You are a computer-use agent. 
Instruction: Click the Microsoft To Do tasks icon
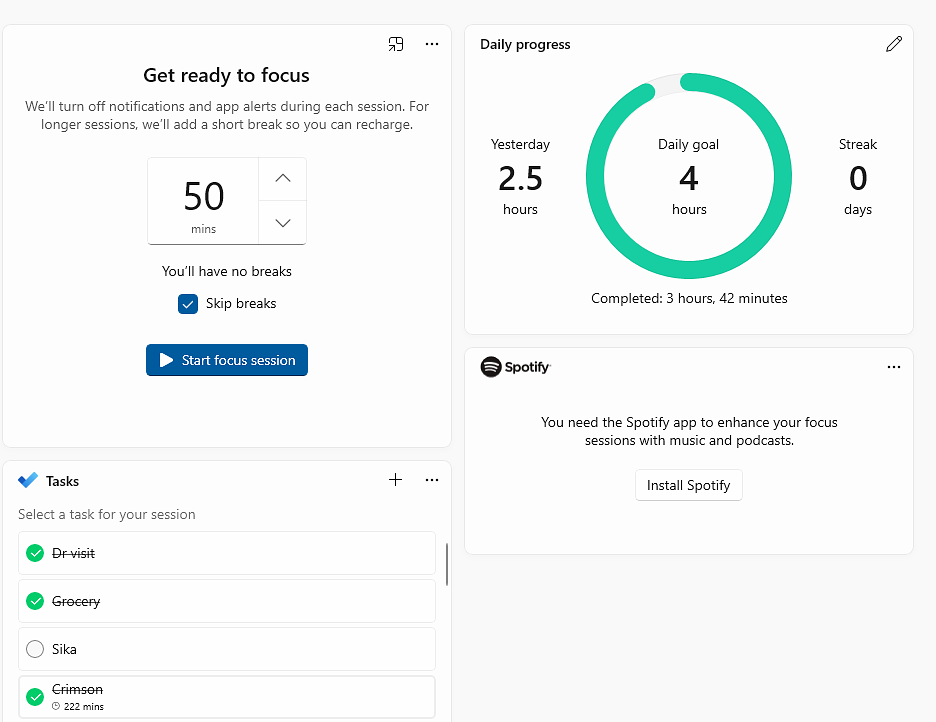coord(28,481)
